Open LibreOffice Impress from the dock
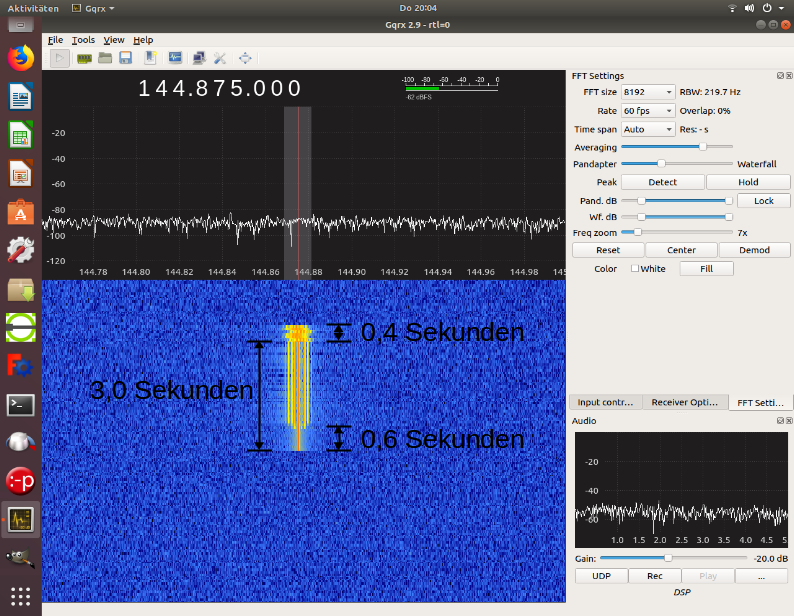794x616 pixels. point(21,174)
